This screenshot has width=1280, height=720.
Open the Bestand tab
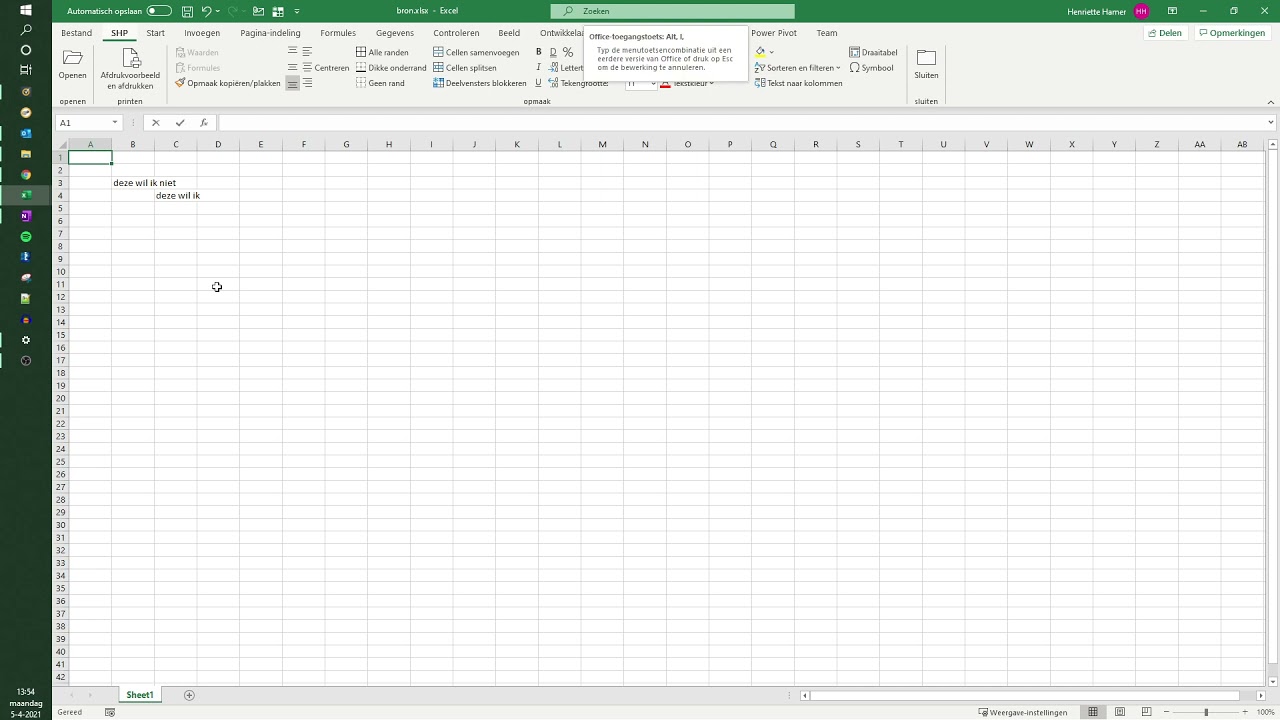click(76, 33)
